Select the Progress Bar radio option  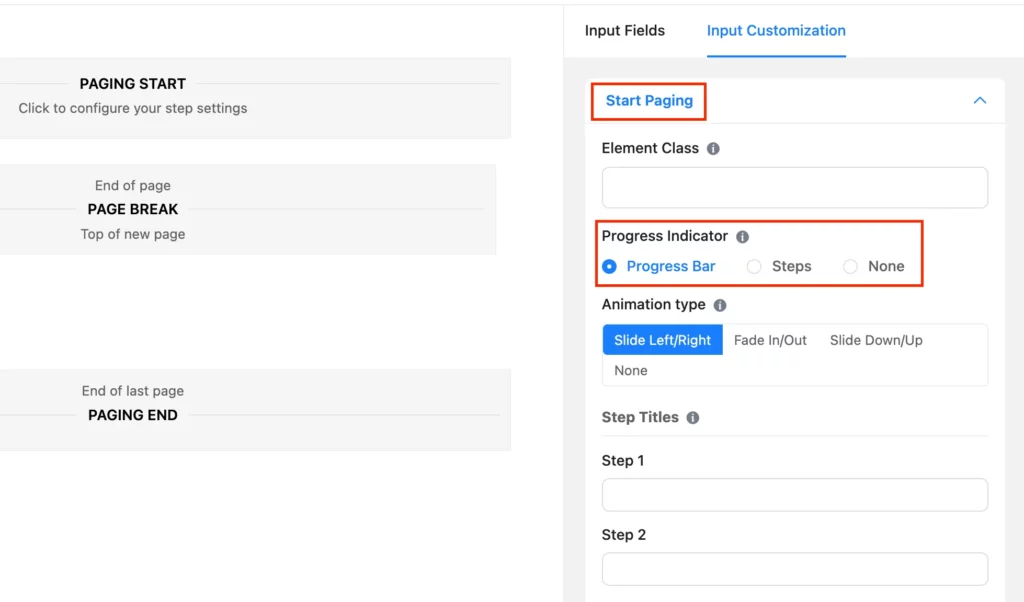click(609, 266)
